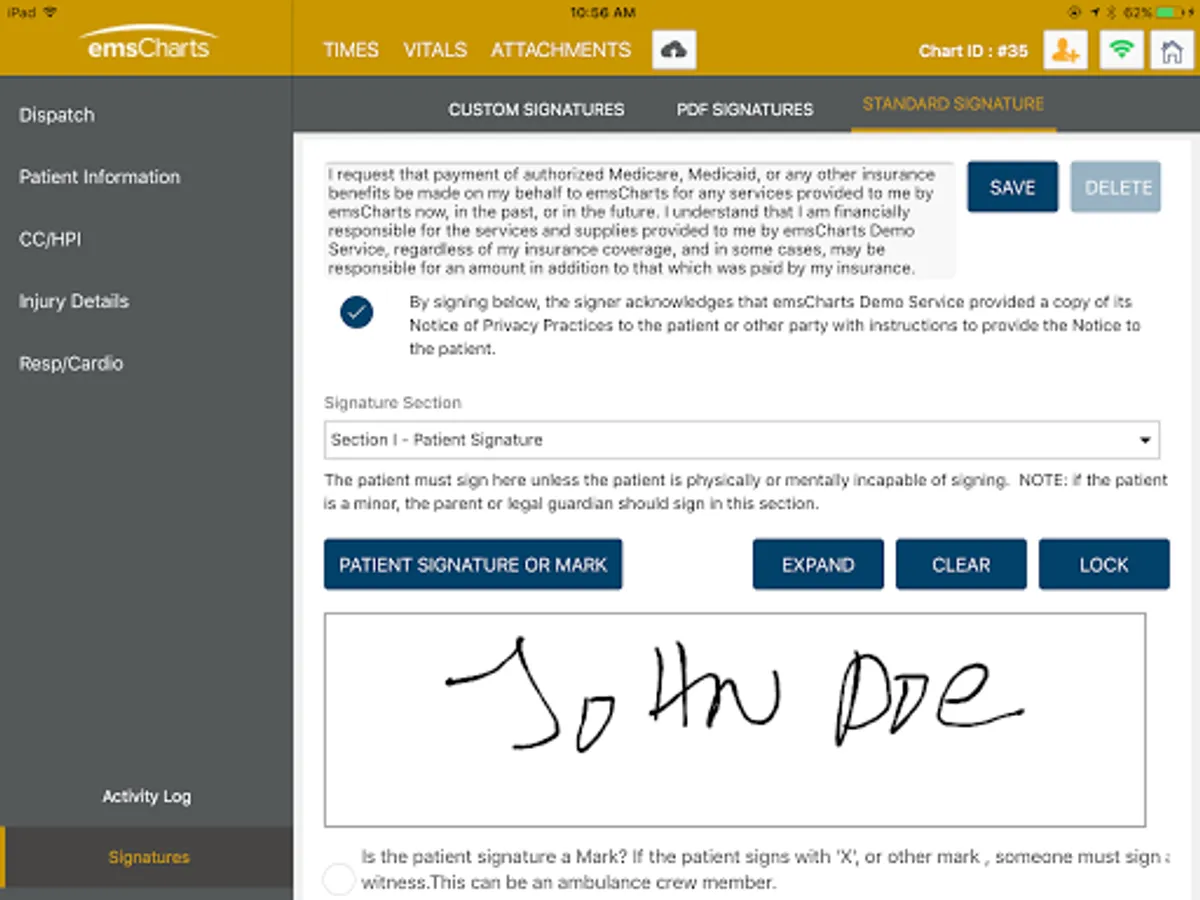This screenshot has height=900, width=1200.
Task: Click PATIENT SIGNATURE OR MARK button
Action: tap(473, 565)
